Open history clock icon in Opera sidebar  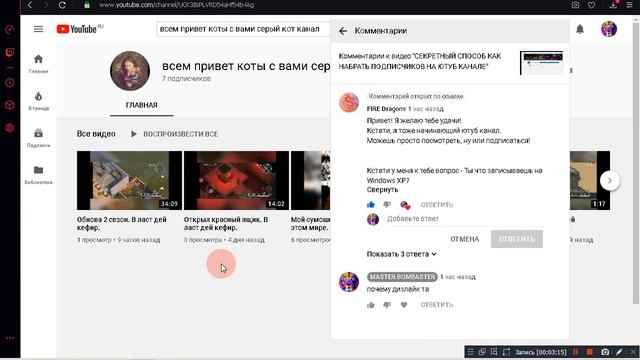coord(10,83)
